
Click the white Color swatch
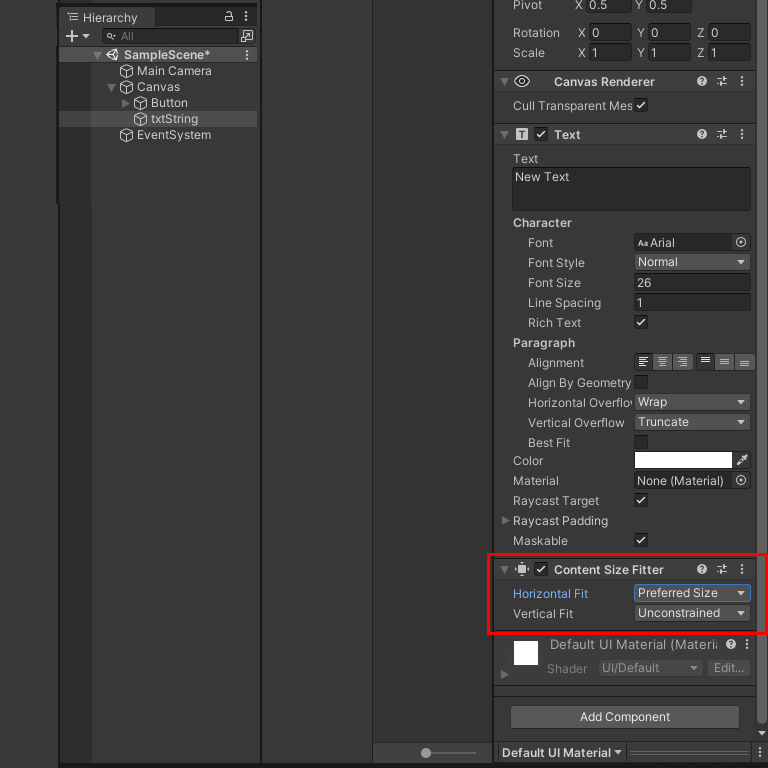(683, 460)
